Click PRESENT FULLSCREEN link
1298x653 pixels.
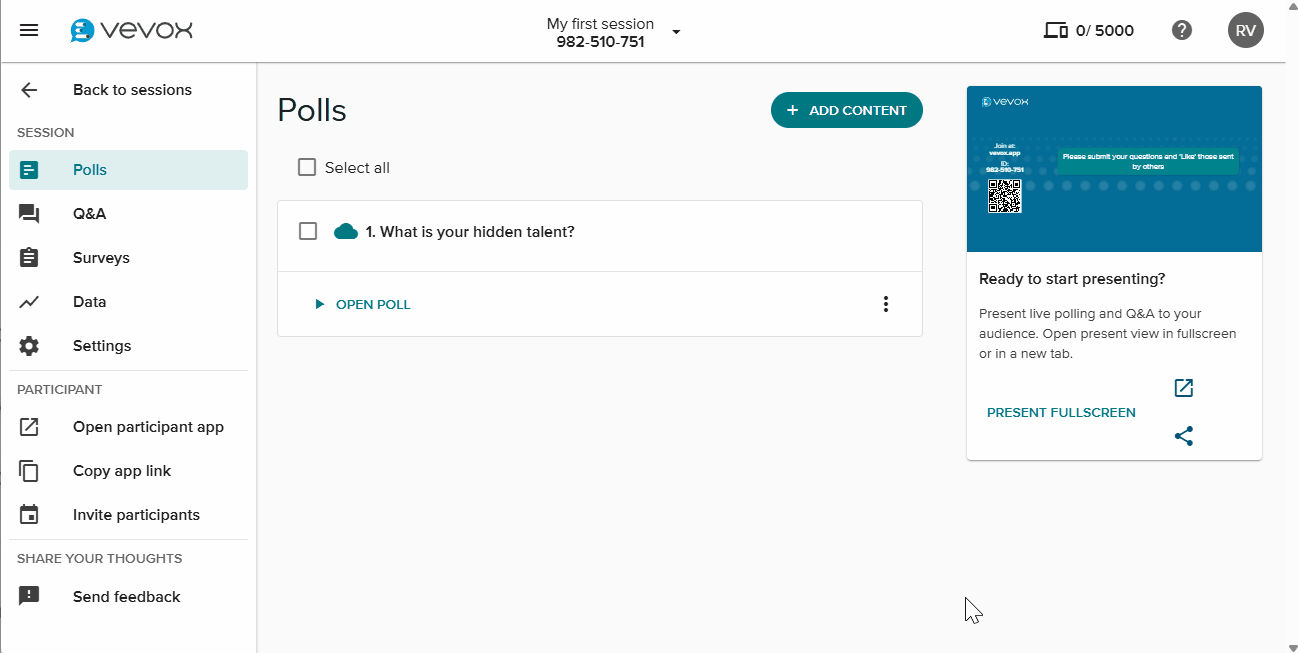pyautogui.click(x=1061, y=412)
